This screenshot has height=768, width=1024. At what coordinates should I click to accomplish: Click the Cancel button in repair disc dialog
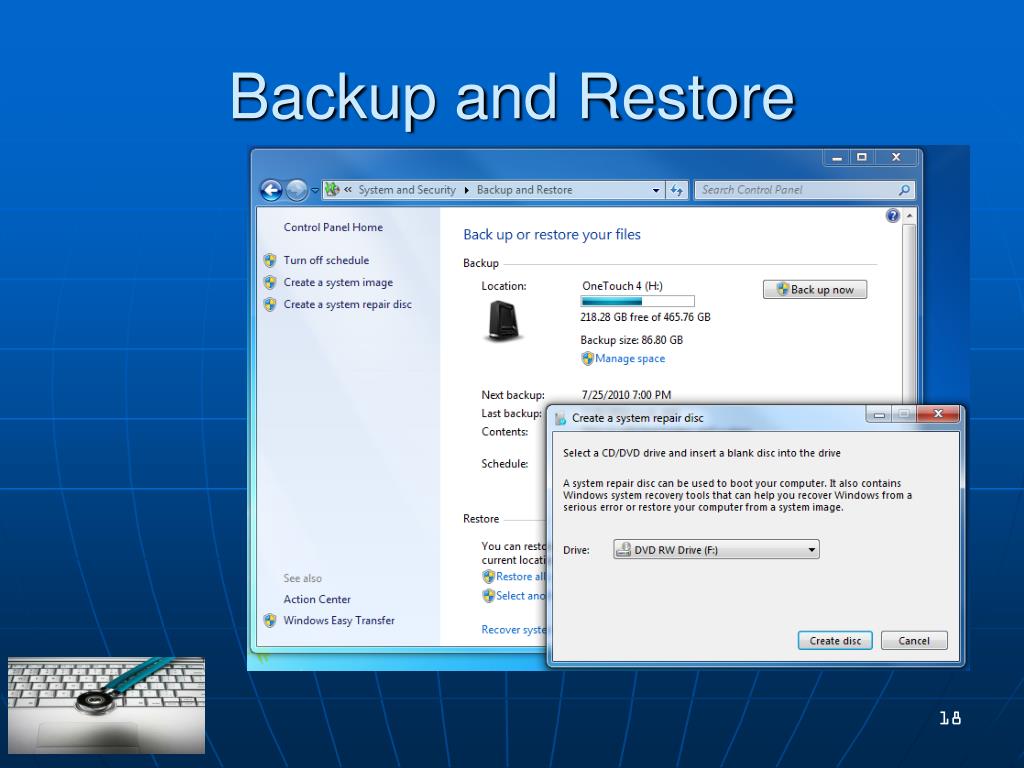[914, 641]
